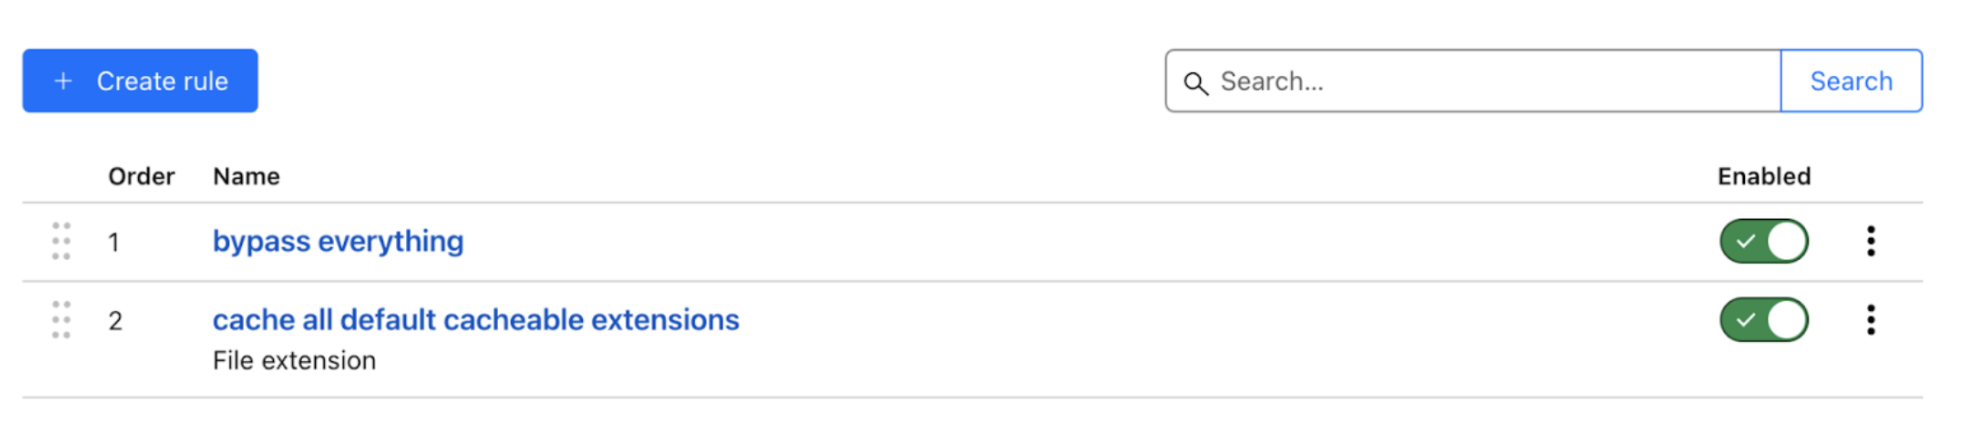Image resolution: width=1970 pixels, height=444 pixels.
Task: Click the plus icon on Create rule
Action: (63, 81)
